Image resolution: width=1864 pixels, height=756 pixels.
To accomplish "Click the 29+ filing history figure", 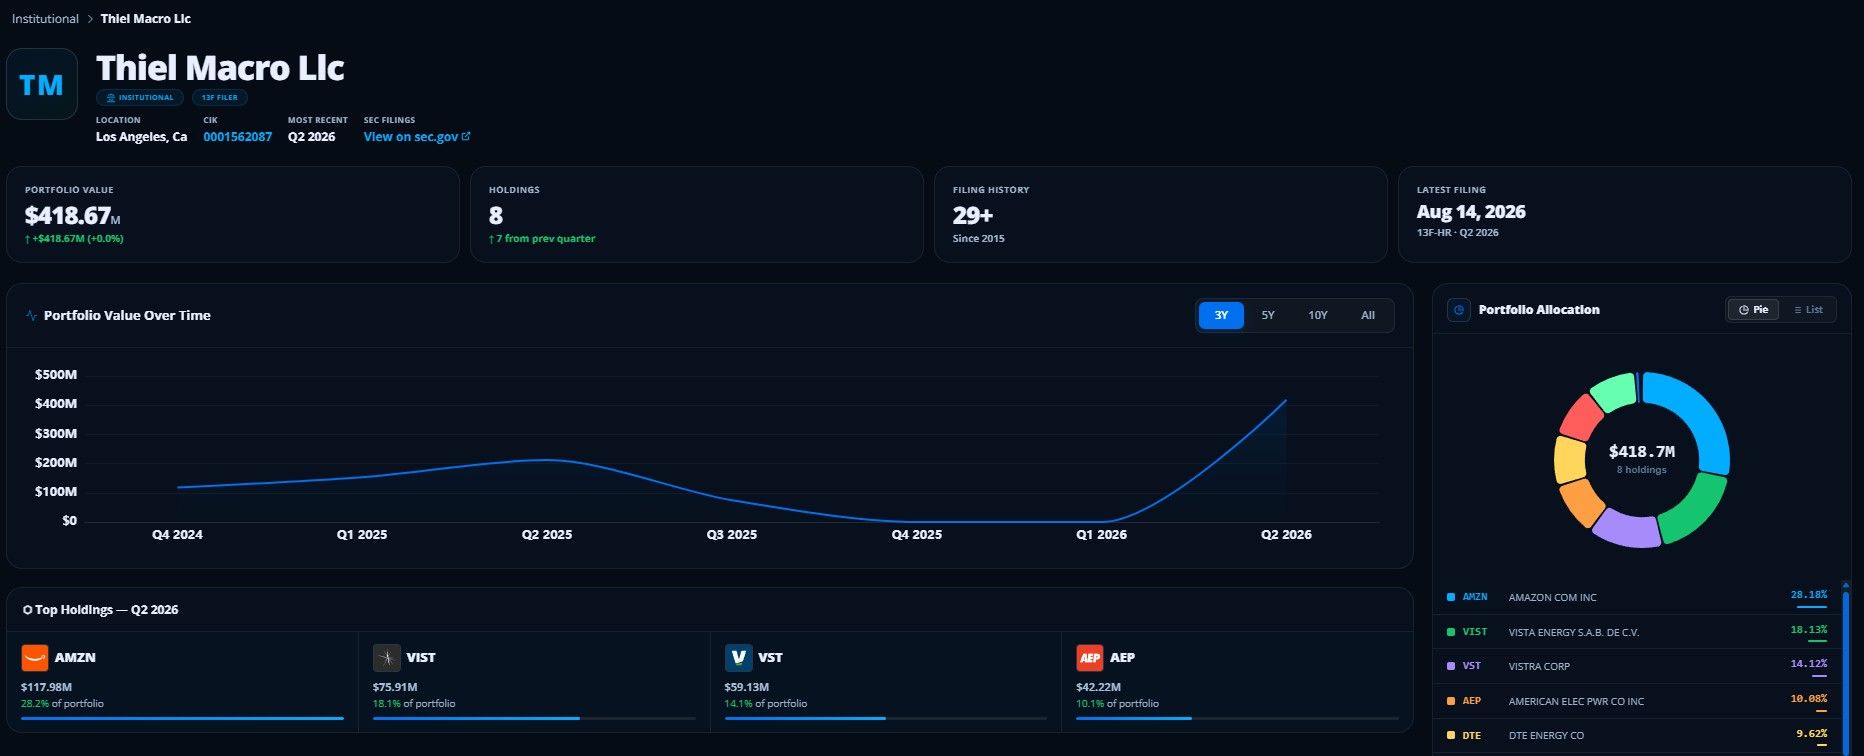I will 973,215.
